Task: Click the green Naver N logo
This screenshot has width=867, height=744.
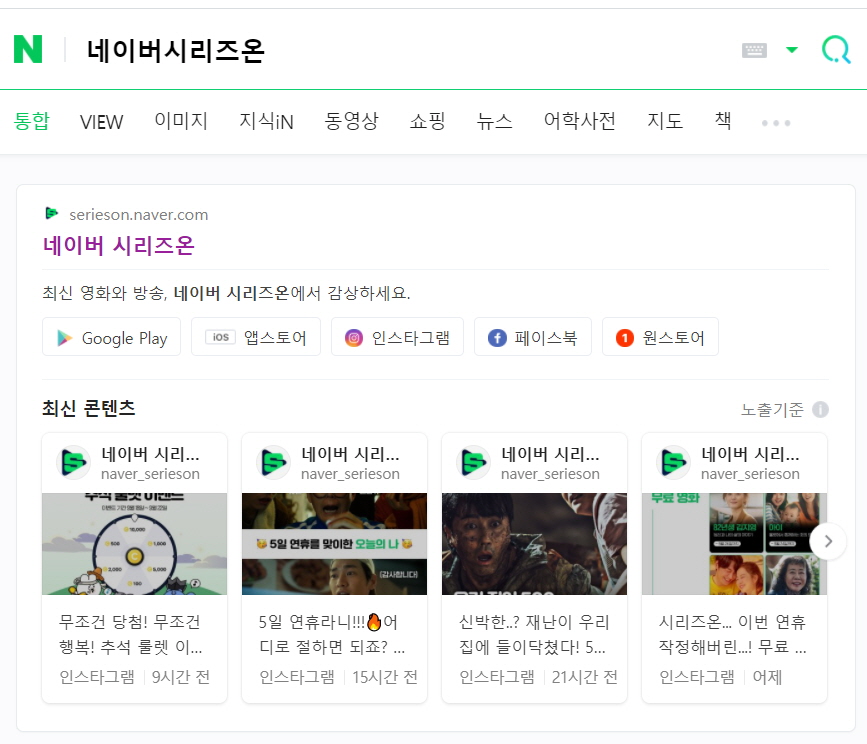Action: [x=28, y=49]
